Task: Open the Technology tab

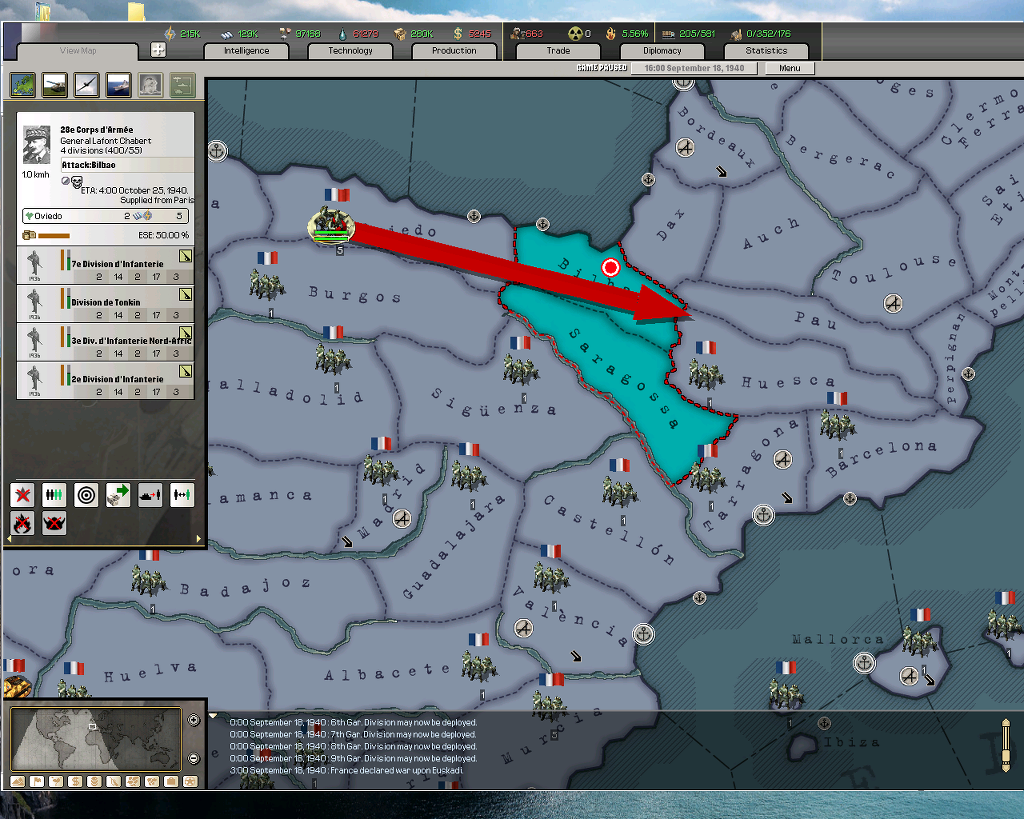Action: click(350, 51)
